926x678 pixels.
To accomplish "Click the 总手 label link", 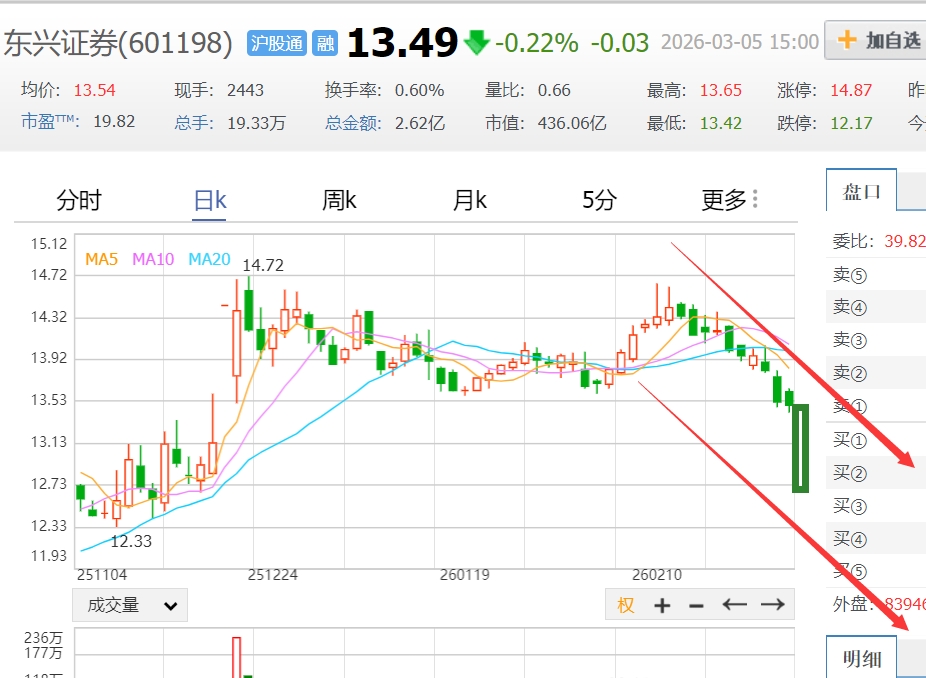I will [194, 123].
